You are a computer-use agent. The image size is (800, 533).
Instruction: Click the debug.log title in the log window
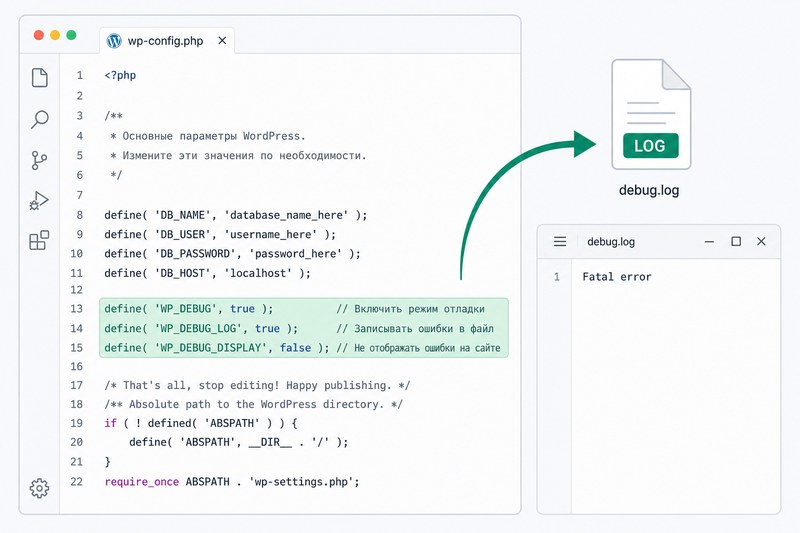point(611,242)
